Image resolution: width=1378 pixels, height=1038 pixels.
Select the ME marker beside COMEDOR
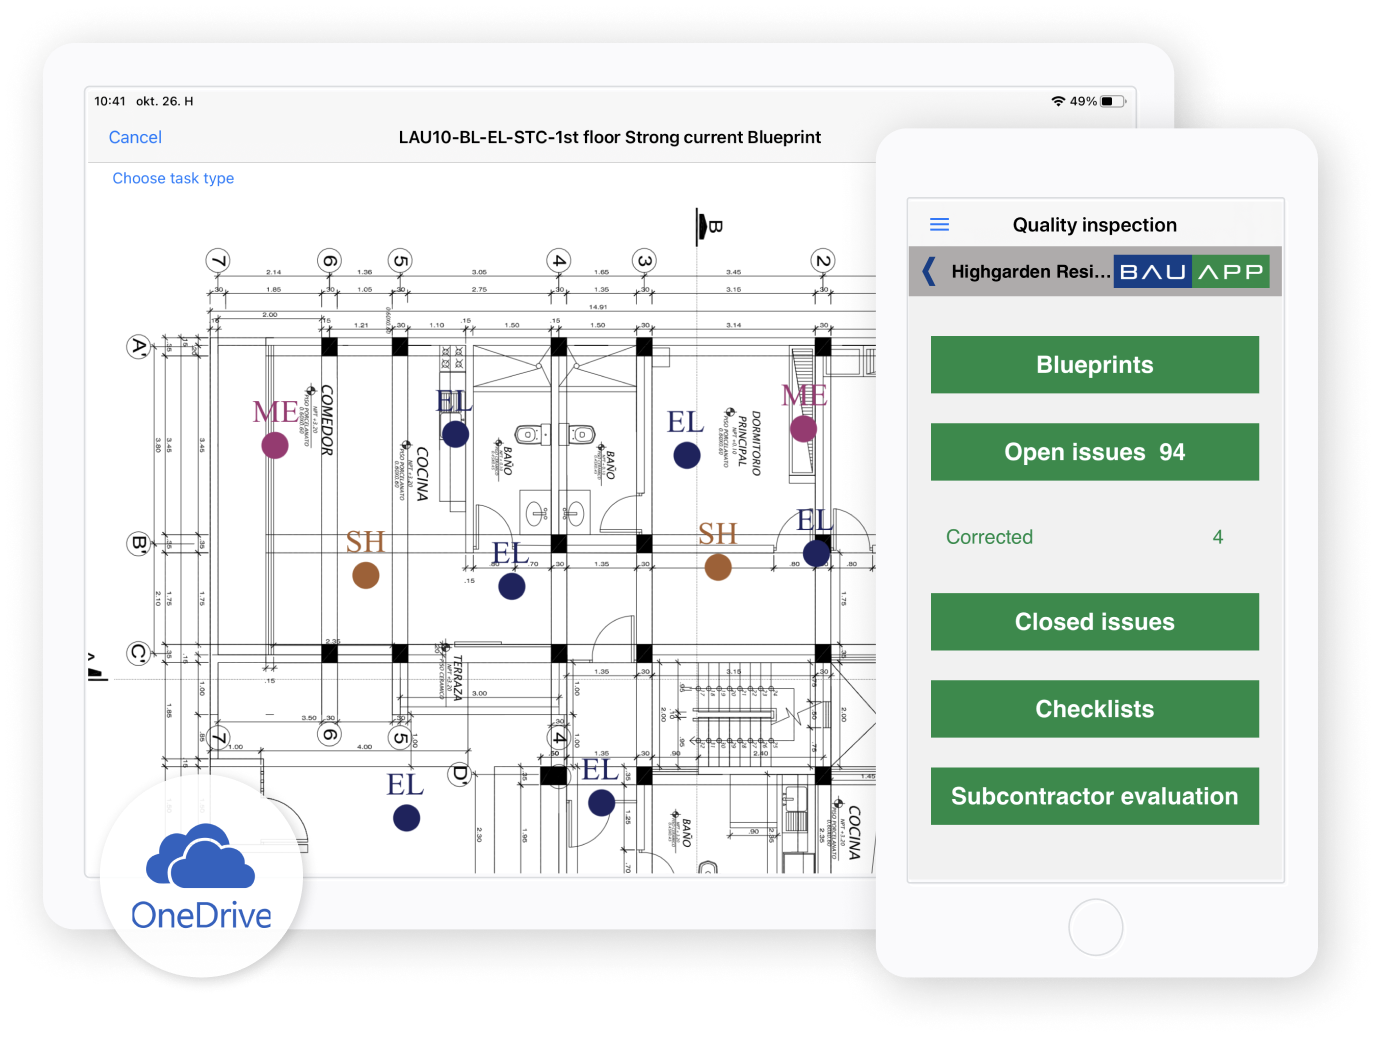(275, 445)
